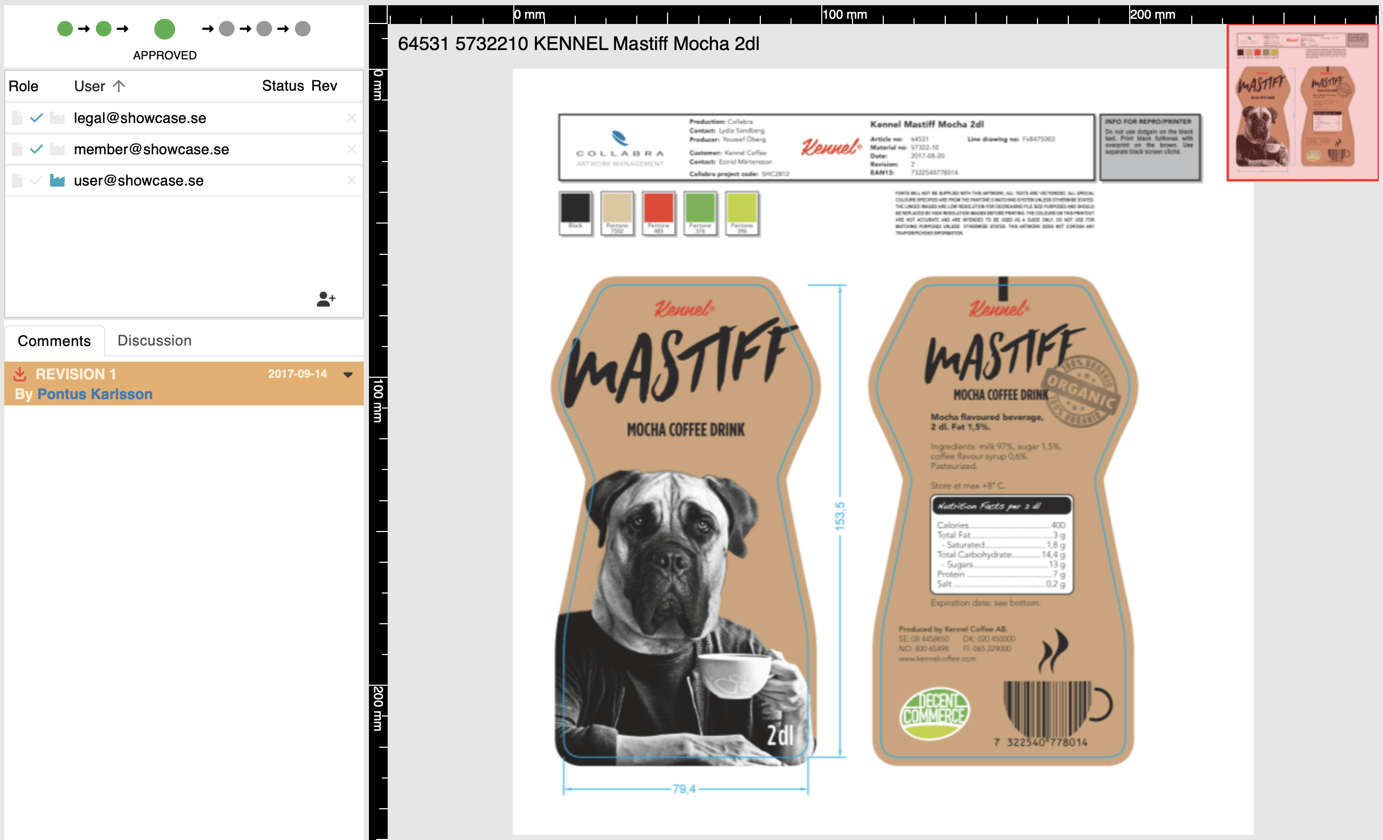Collapse the REVISION 1 comment section

pyautogui.click(x=347, y=377)
